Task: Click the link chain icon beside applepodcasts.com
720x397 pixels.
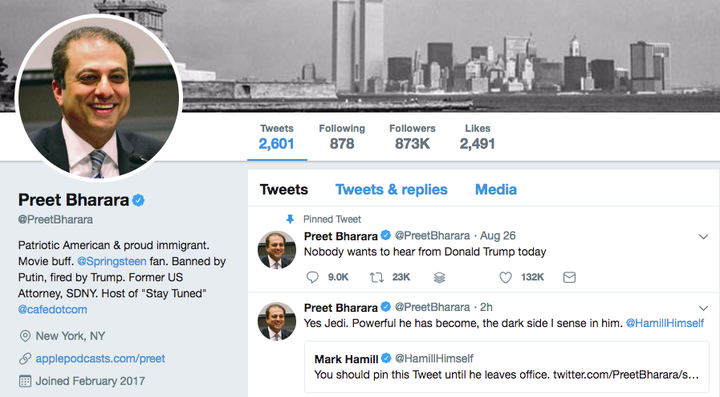Action: tap(25, 358)
